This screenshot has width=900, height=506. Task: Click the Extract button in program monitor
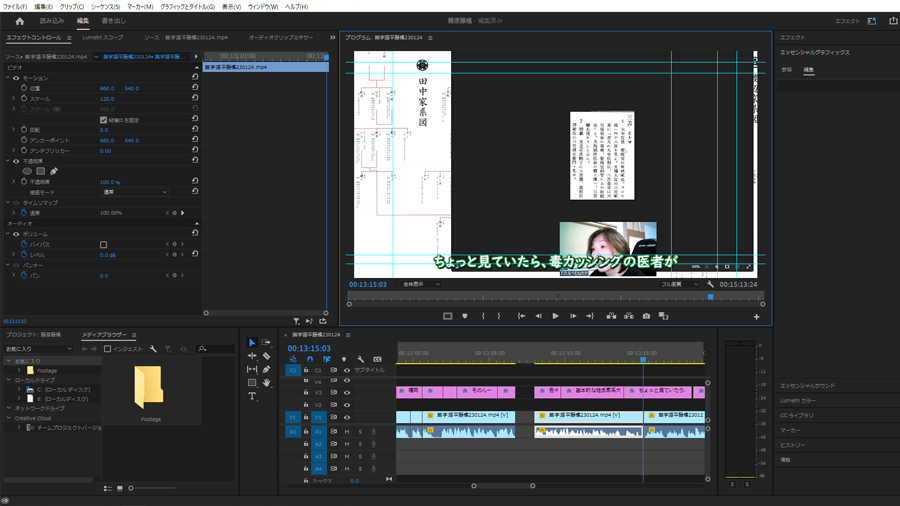[629, 316]
